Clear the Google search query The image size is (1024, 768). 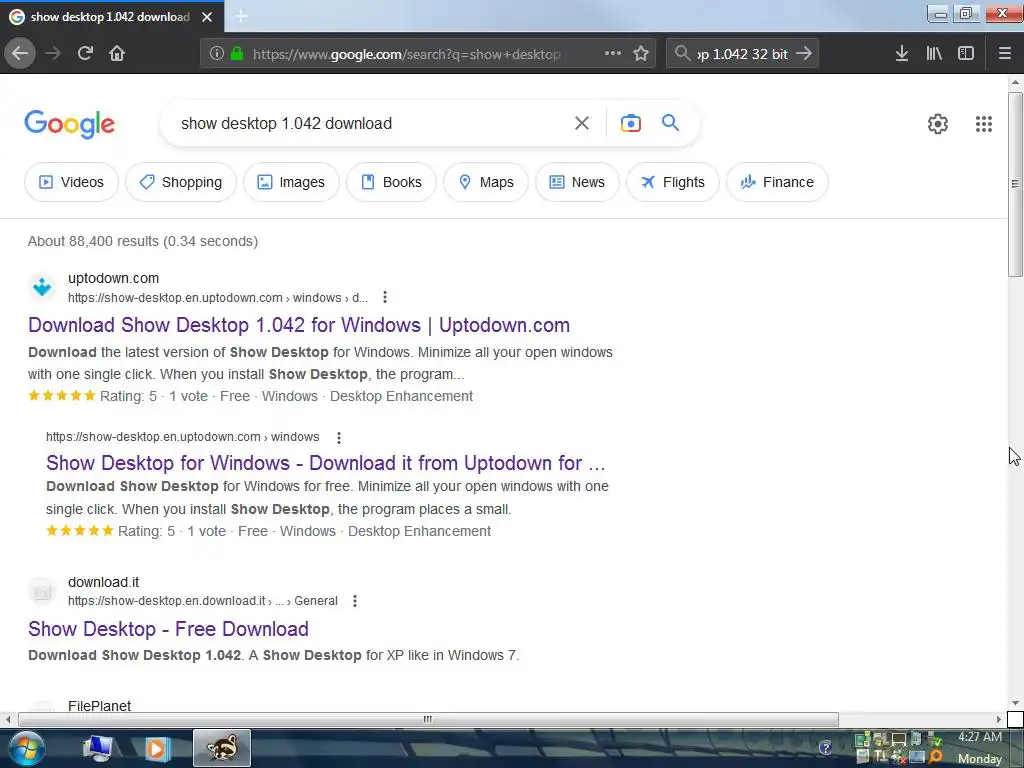pyautogui.click(x=582, y=123)
